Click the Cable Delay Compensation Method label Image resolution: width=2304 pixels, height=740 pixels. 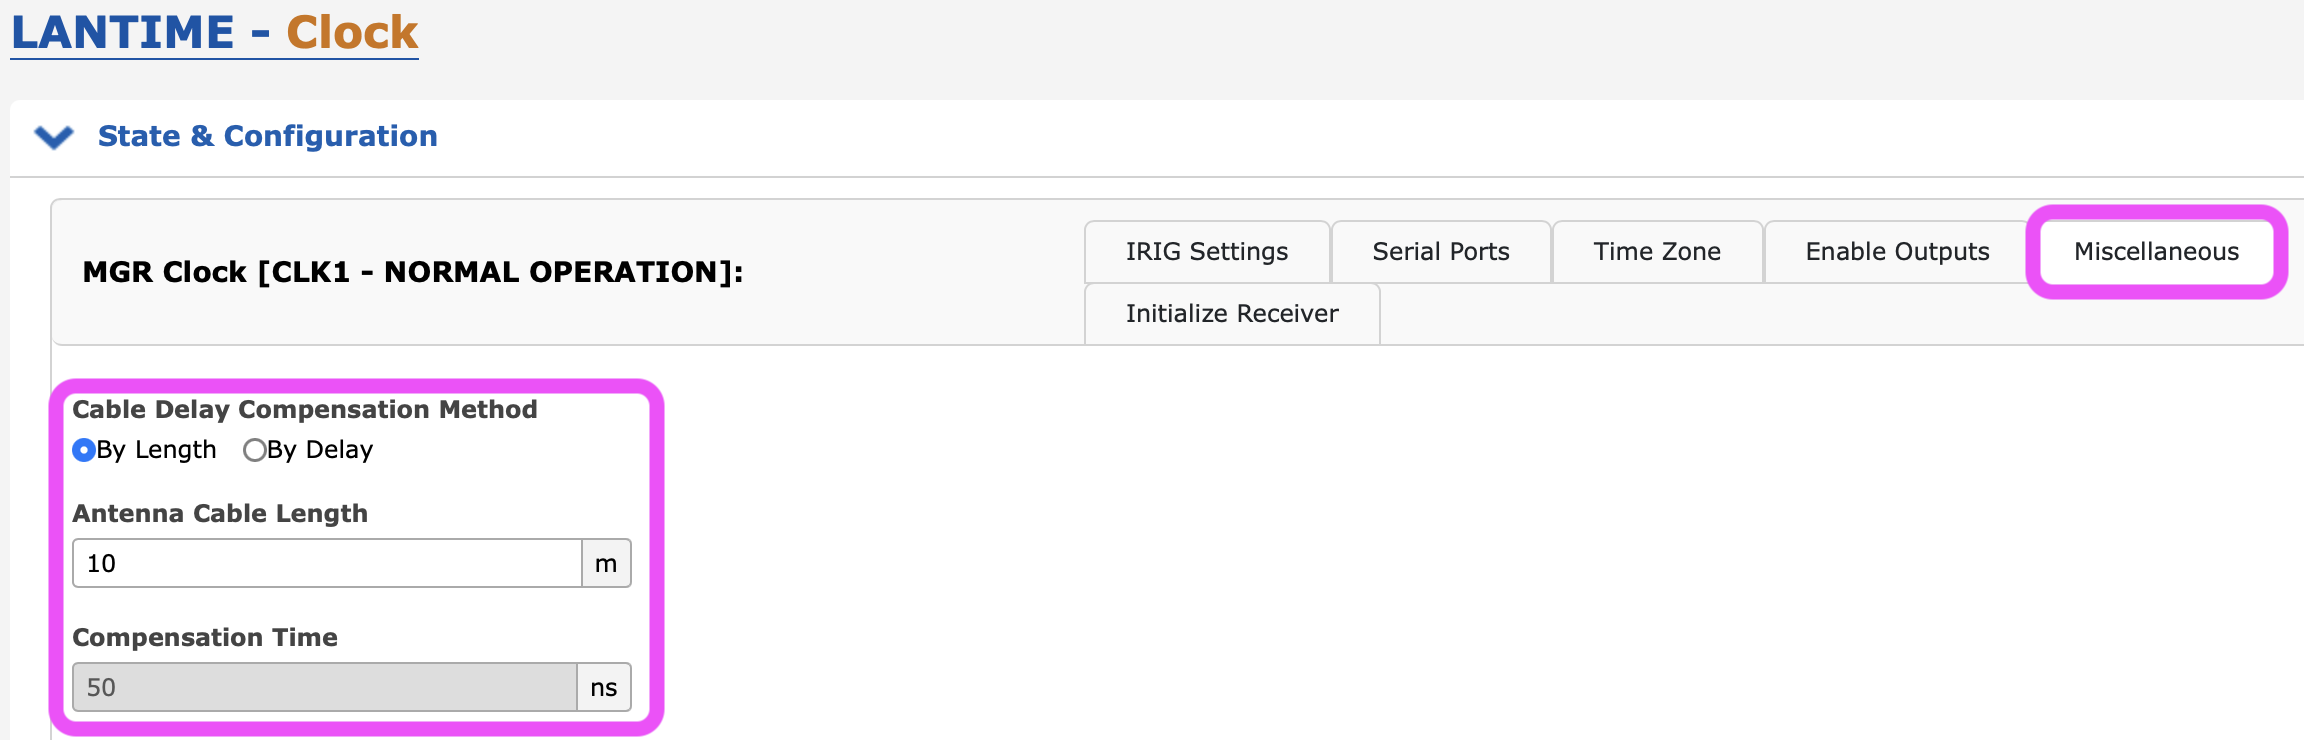[305, 410]
